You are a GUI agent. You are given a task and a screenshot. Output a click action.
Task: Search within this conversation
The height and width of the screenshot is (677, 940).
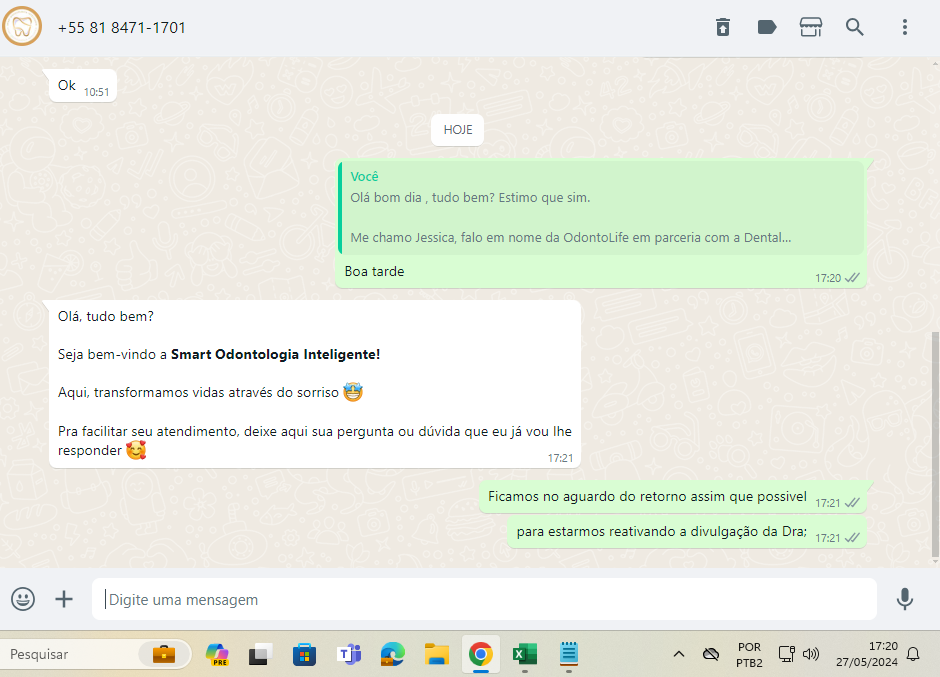tap(854, 27)
